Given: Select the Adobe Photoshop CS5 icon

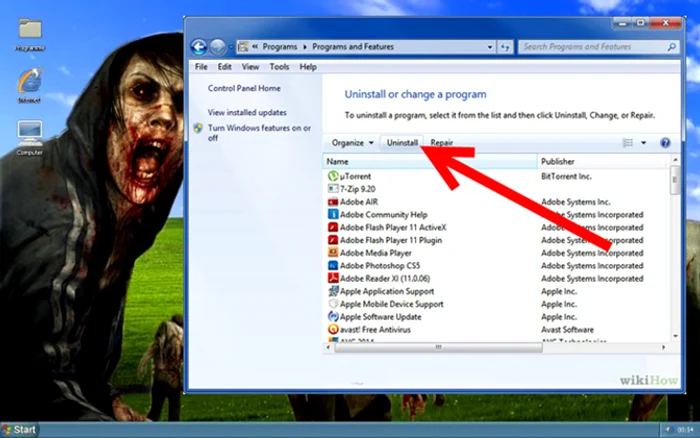Looking at the screenshot, I should tap(333, 265).
